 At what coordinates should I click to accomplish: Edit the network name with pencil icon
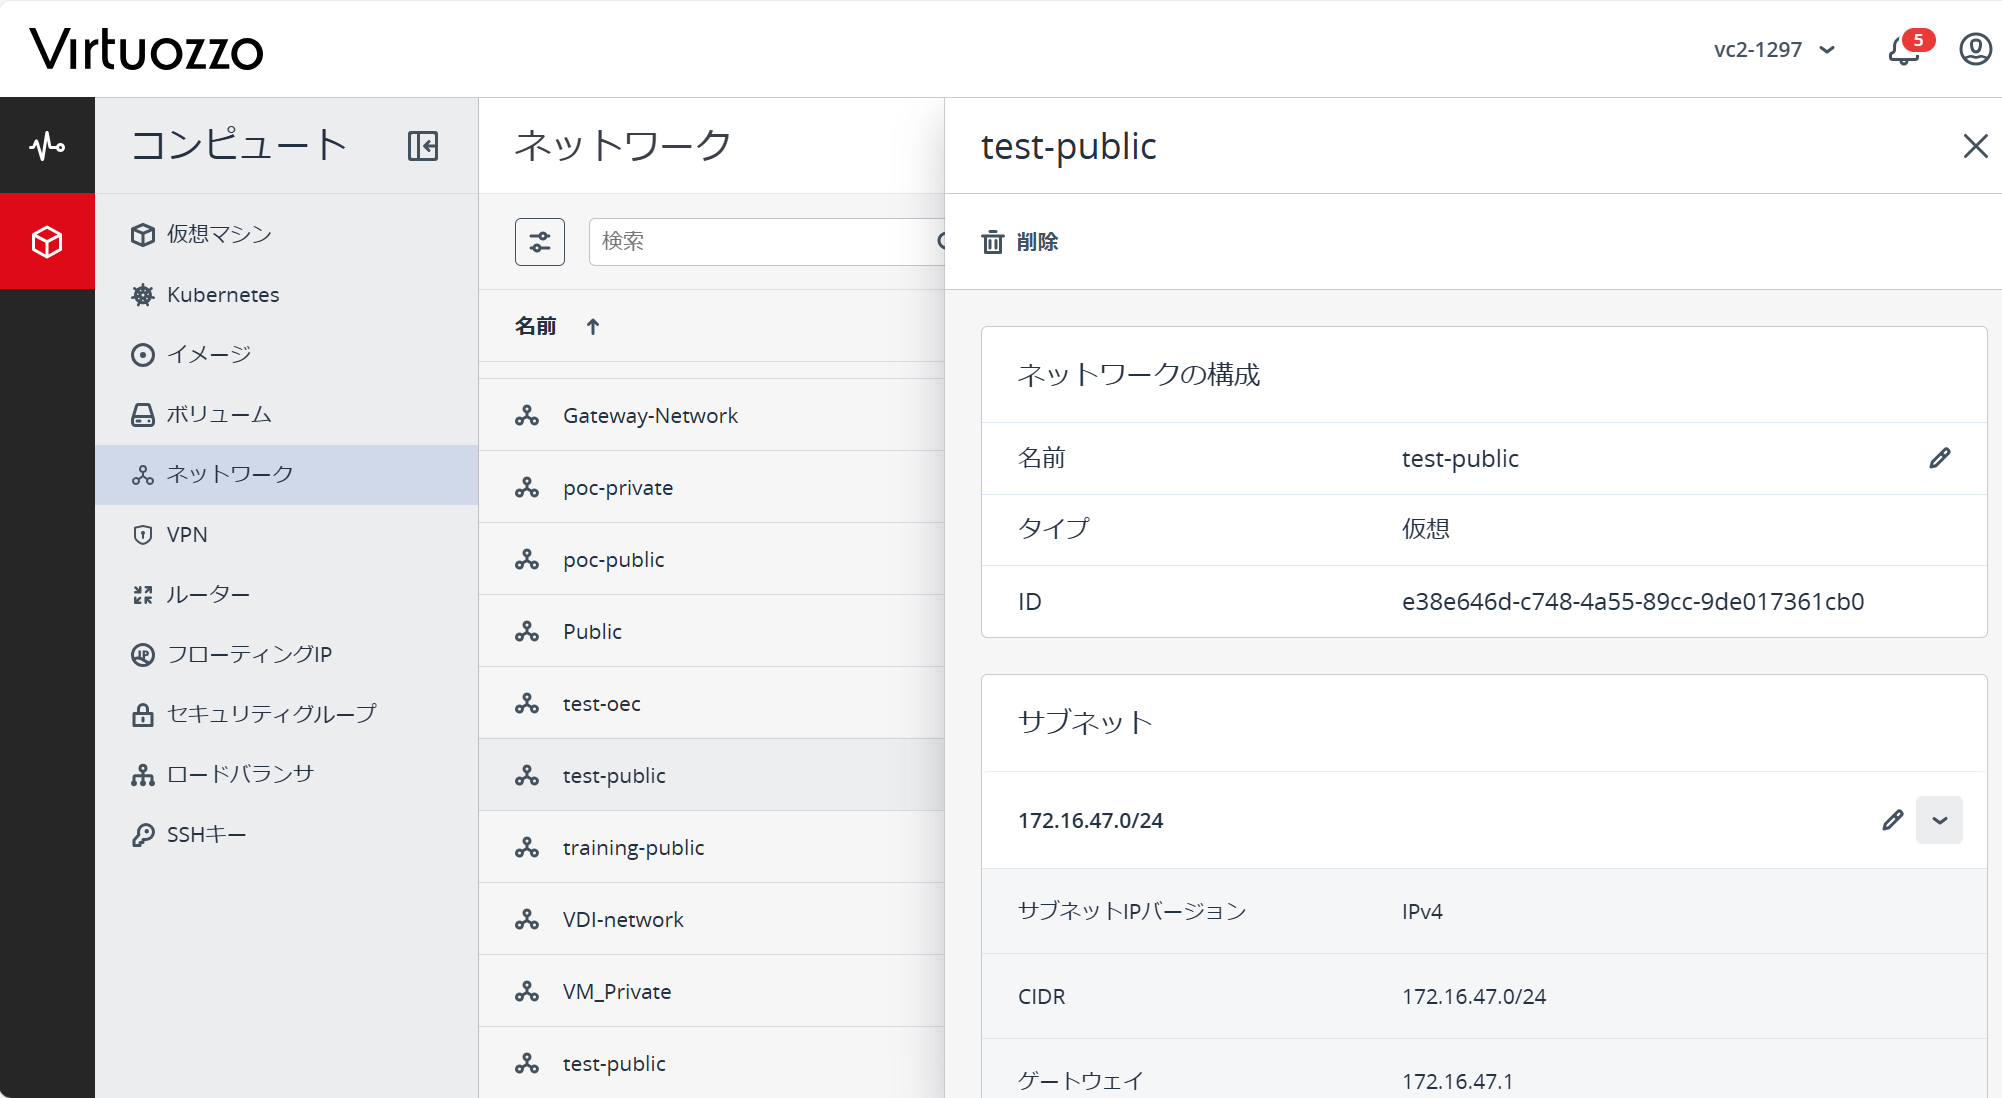coord(1939,458)
